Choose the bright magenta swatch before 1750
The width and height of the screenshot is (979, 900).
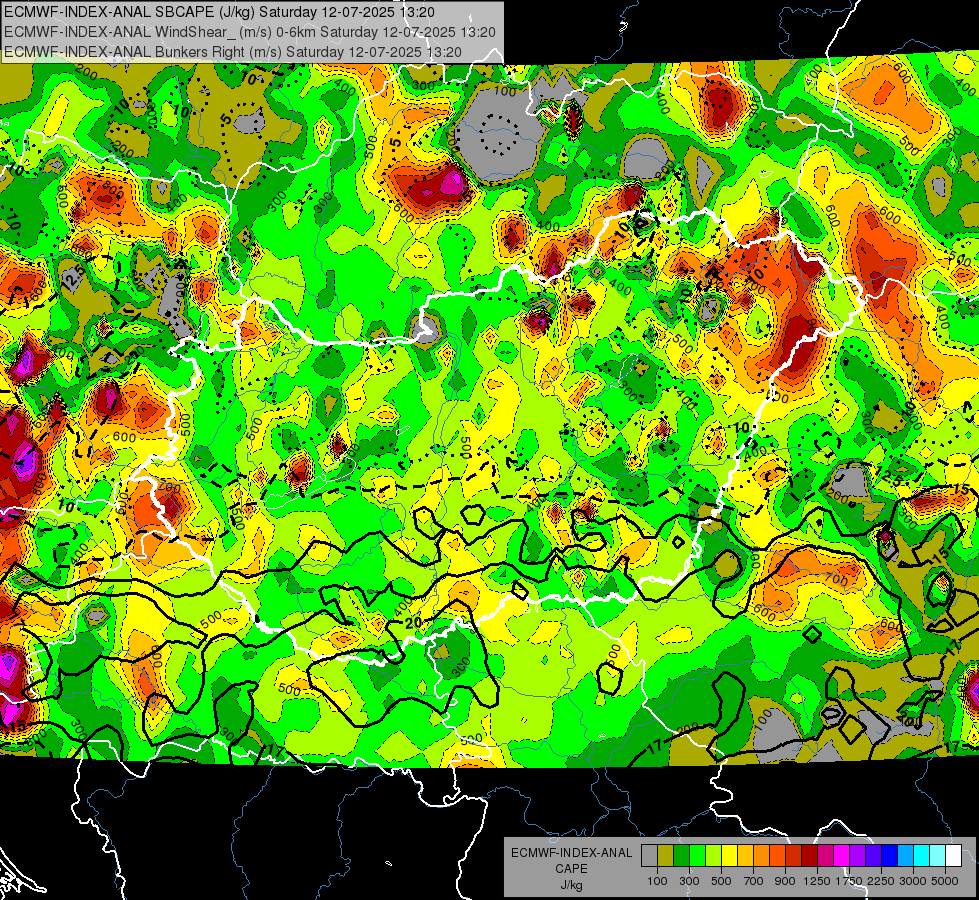(x=842, y=855)
